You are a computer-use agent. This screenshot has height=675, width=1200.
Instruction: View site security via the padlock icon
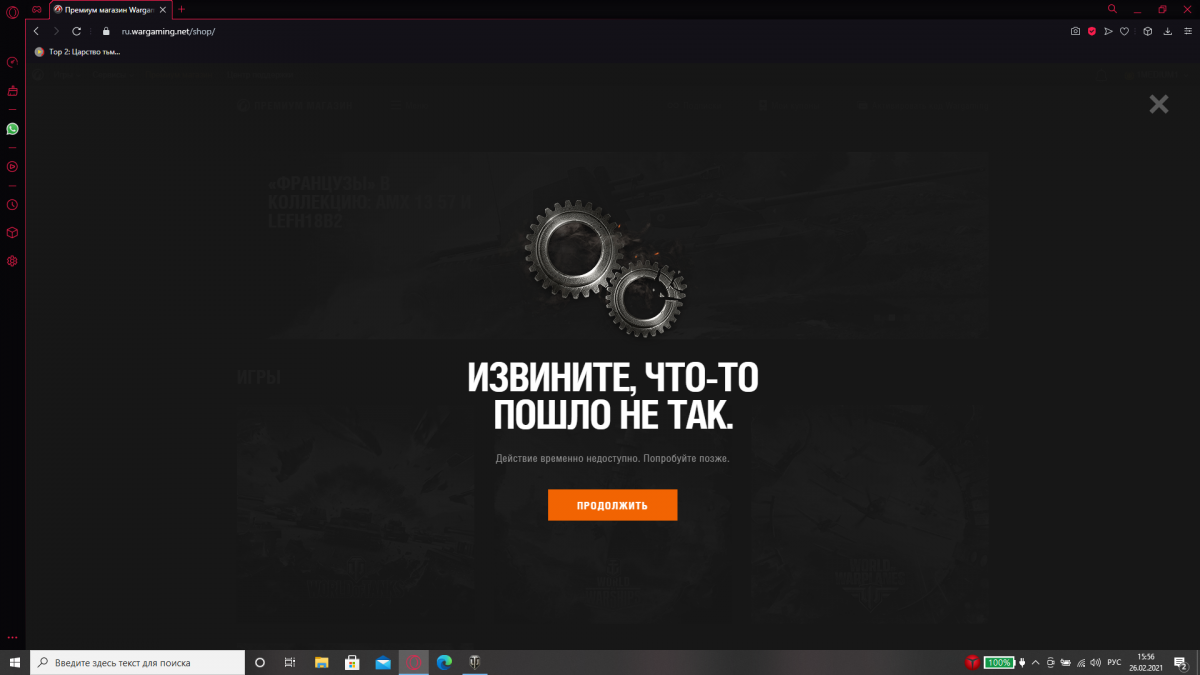[x=104, y=31]
